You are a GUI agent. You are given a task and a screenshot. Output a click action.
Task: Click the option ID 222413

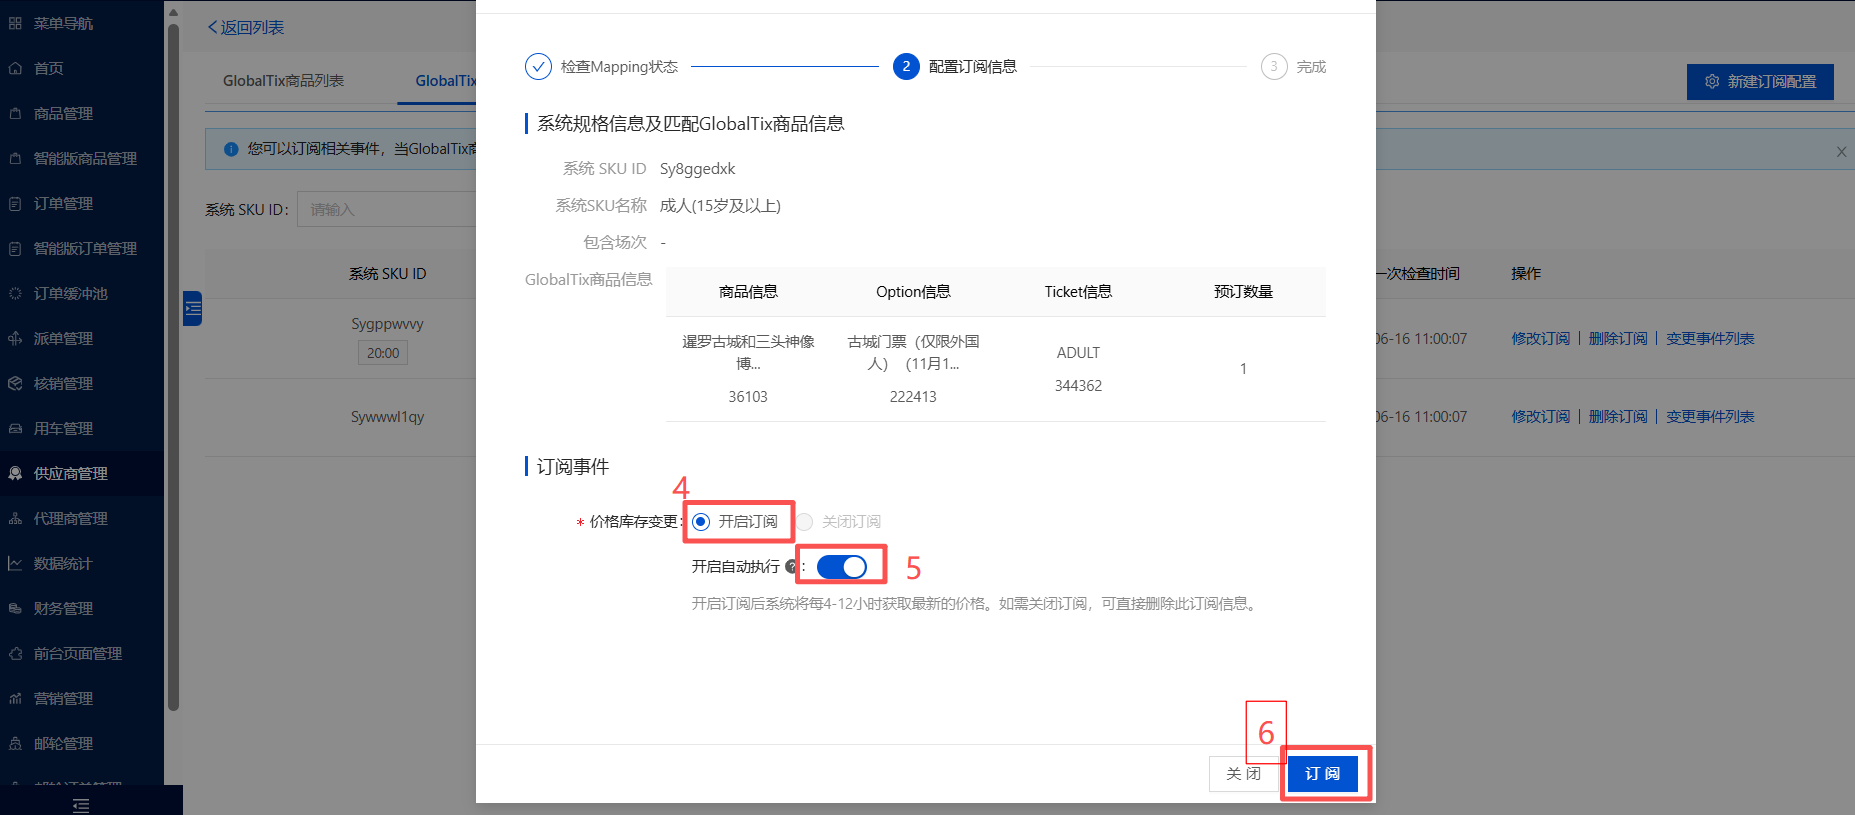(x=913, y=396)
